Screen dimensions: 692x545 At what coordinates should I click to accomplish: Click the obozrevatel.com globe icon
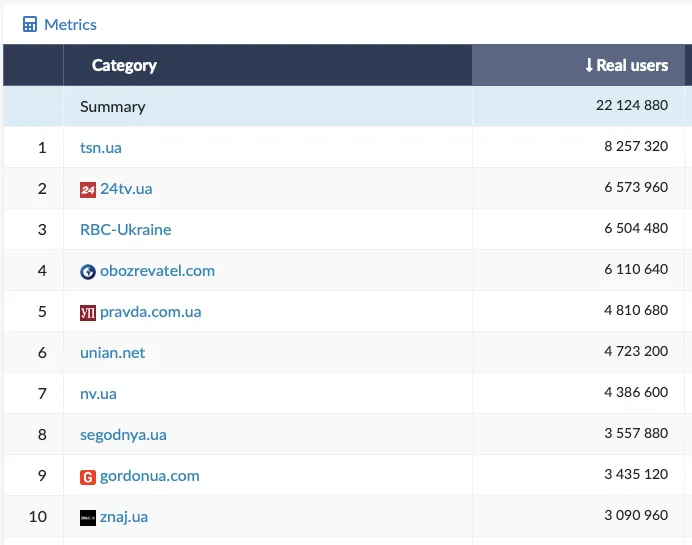pos(88,271)
